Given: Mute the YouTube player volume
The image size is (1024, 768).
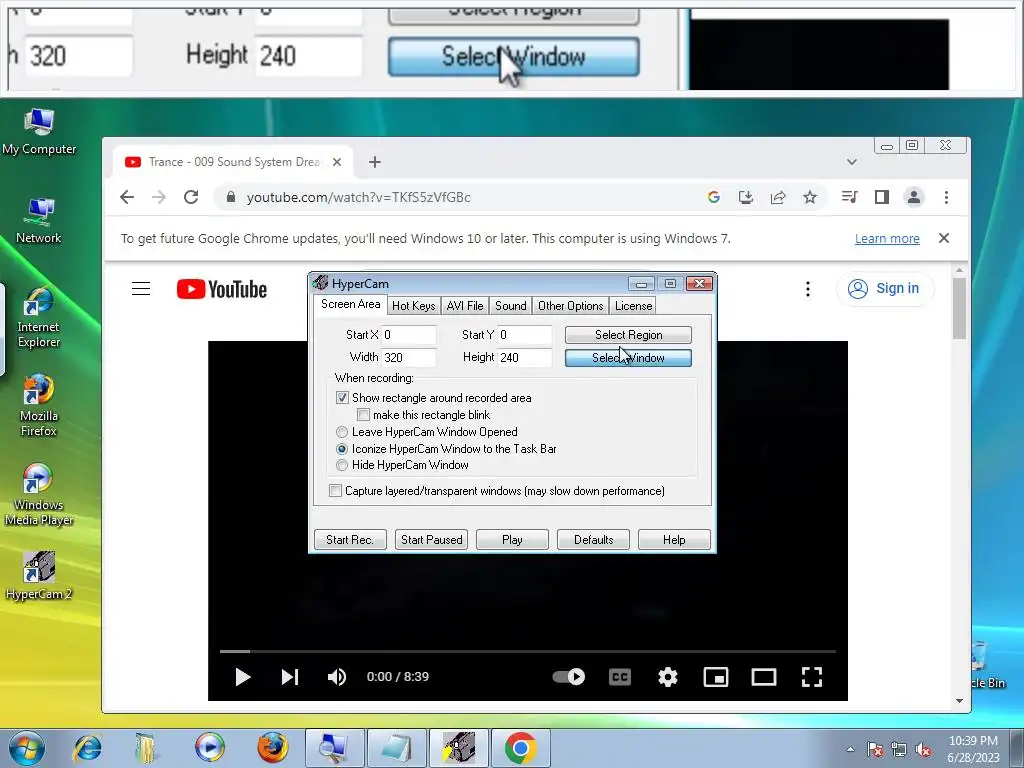Looking at the screenshot, I should coord(337,677).
